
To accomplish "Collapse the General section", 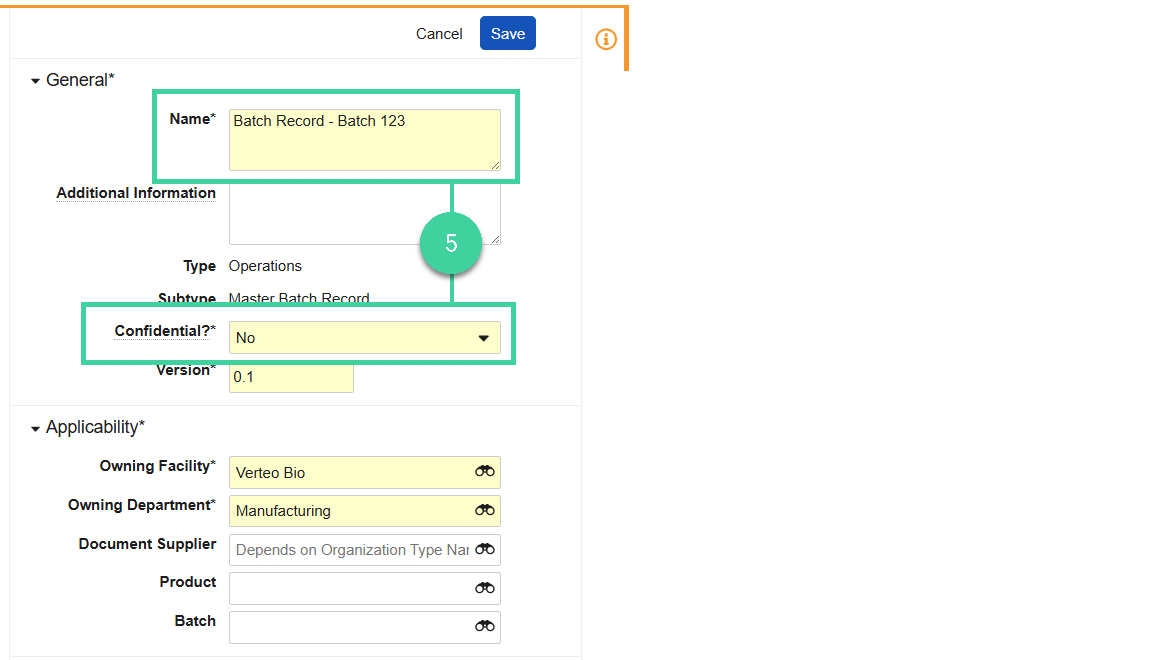I will click(35, 81).
